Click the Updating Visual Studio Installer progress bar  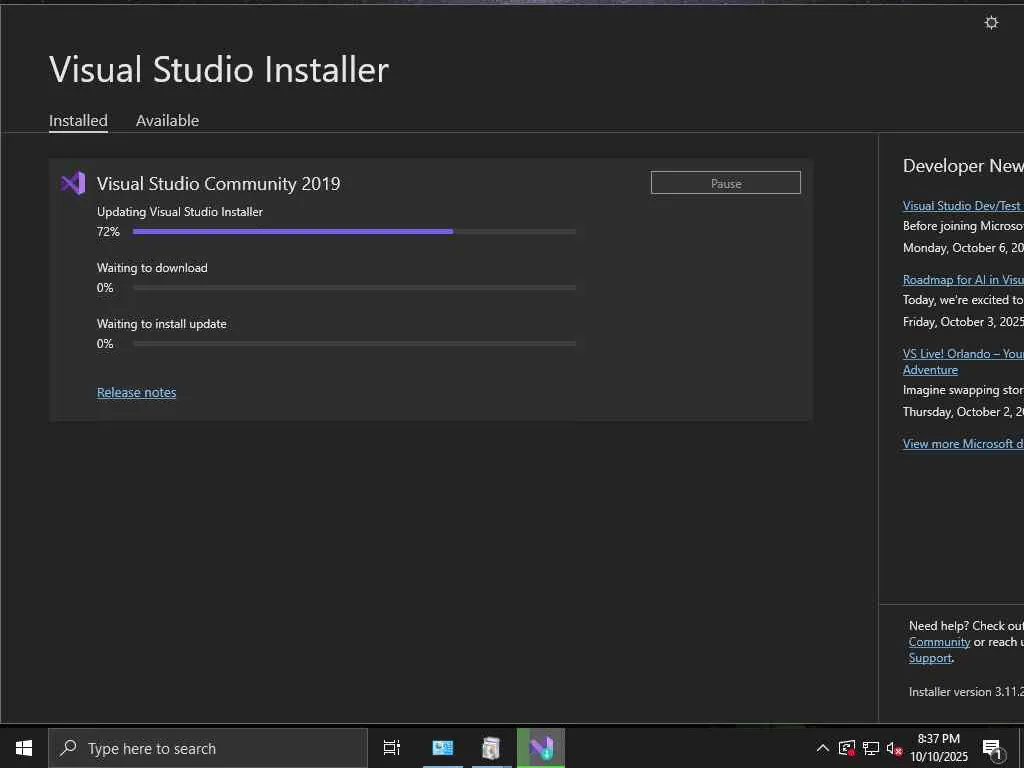click(354, 231)
